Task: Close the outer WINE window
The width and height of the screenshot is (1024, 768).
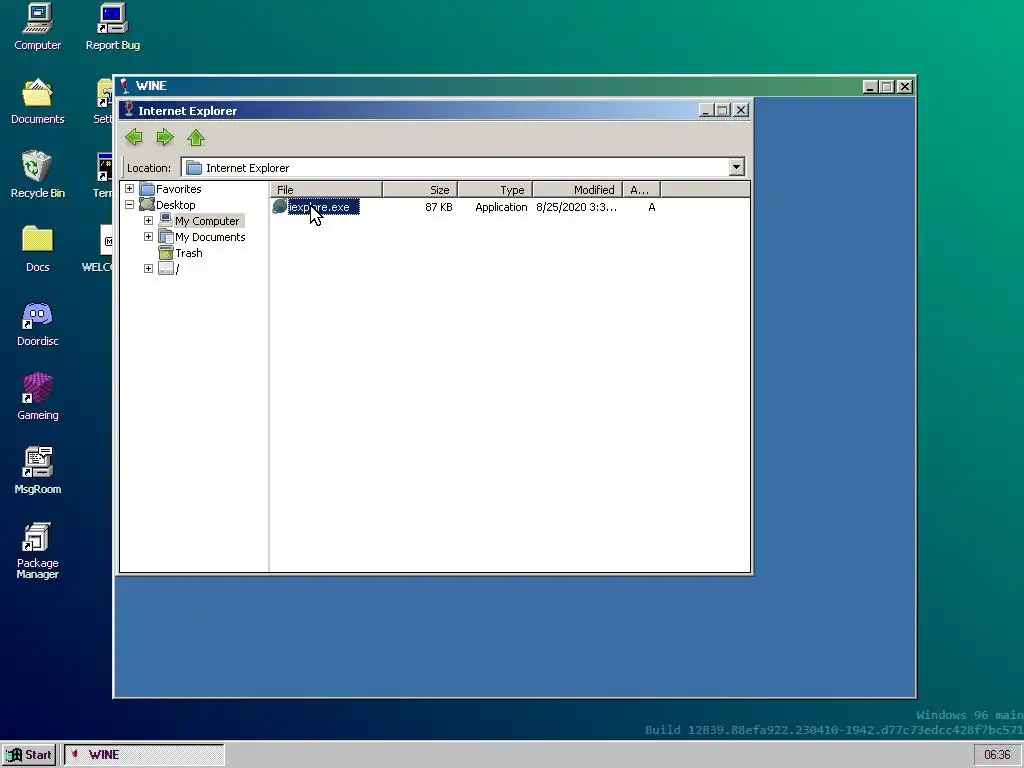Action: (904, 86)
